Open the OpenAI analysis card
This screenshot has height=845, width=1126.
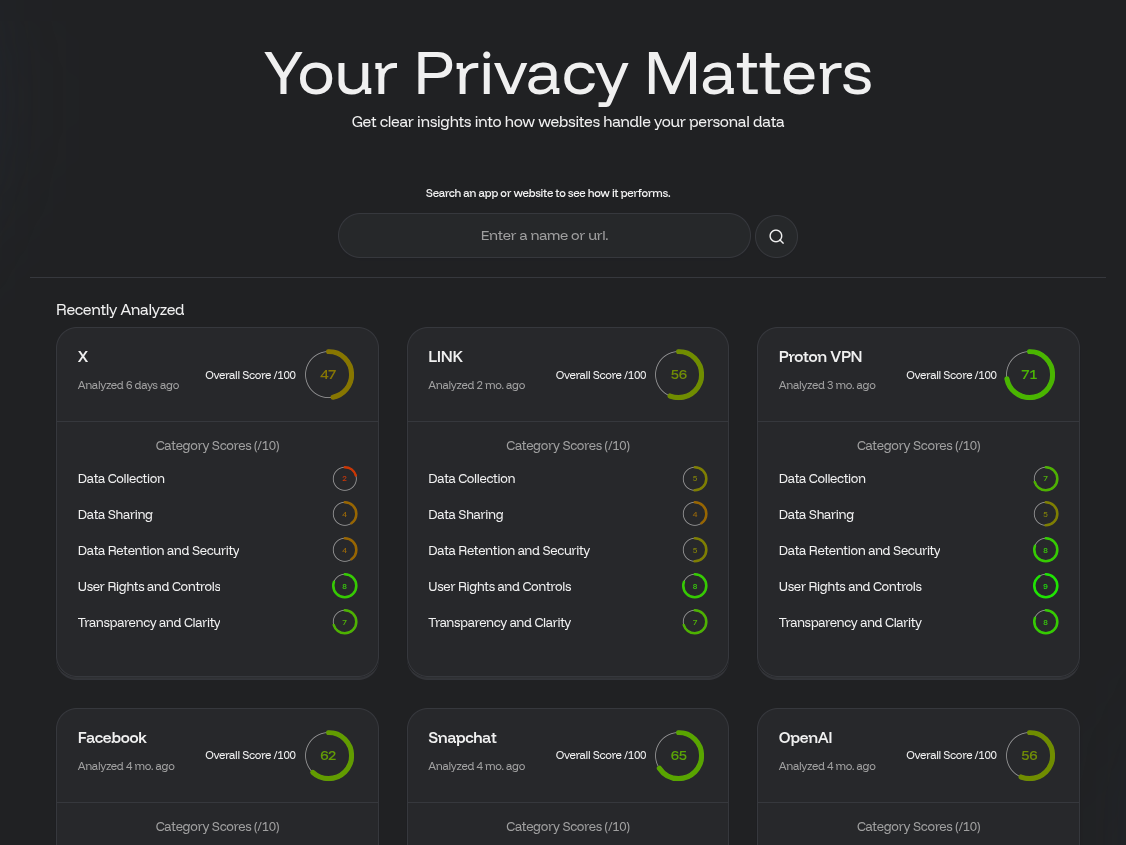[x=805, y=738]
